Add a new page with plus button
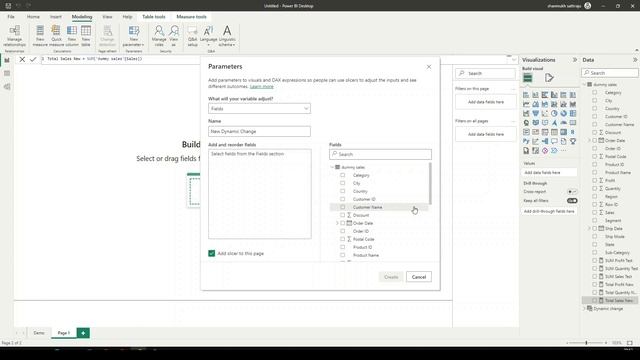This screenshot has width=640, height=360. pyautogui.click(x=83, y=333)
